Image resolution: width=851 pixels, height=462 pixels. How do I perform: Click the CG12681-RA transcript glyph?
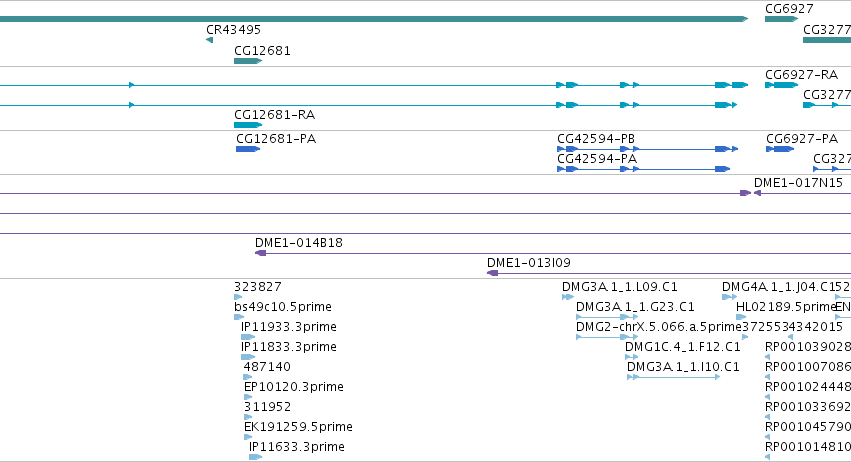coord(248,125)
